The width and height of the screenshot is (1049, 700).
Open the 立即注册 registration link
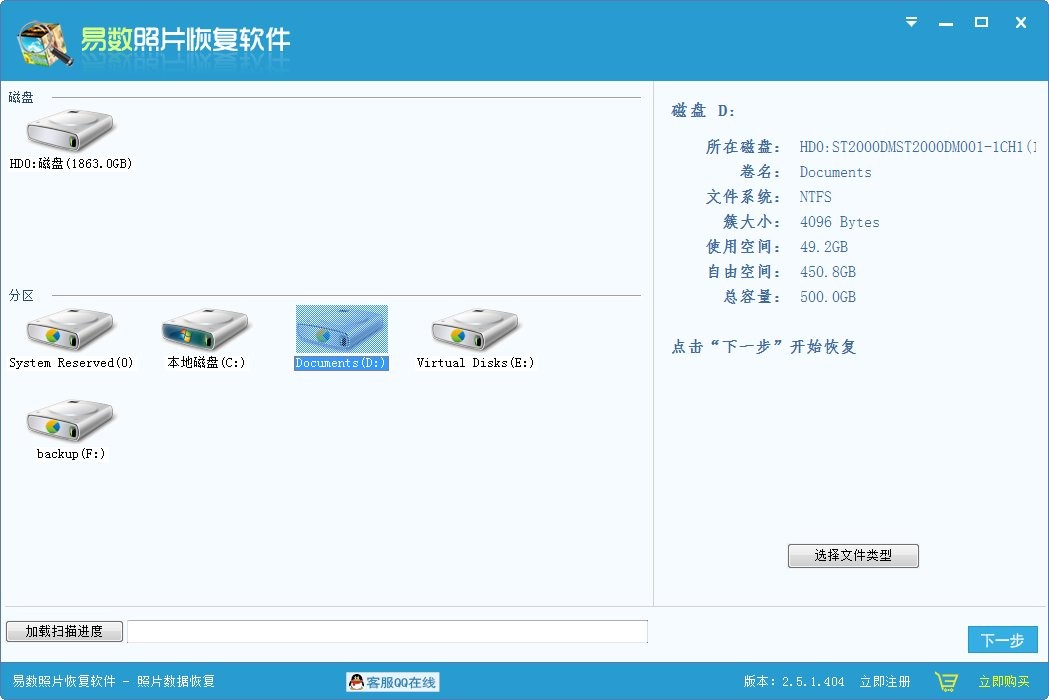884,681
